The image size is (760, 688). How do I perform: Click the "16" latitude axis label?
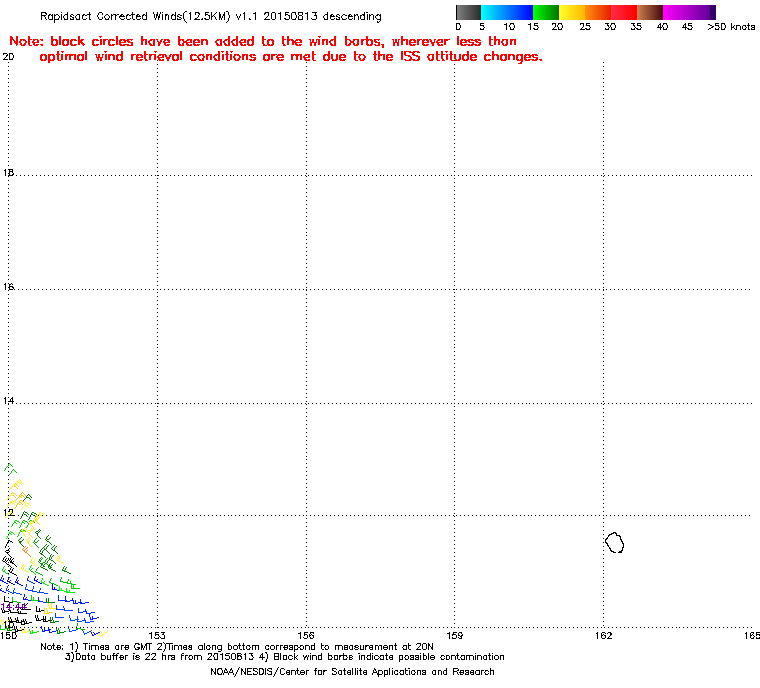pyautogui.click(x=8, y=287)
